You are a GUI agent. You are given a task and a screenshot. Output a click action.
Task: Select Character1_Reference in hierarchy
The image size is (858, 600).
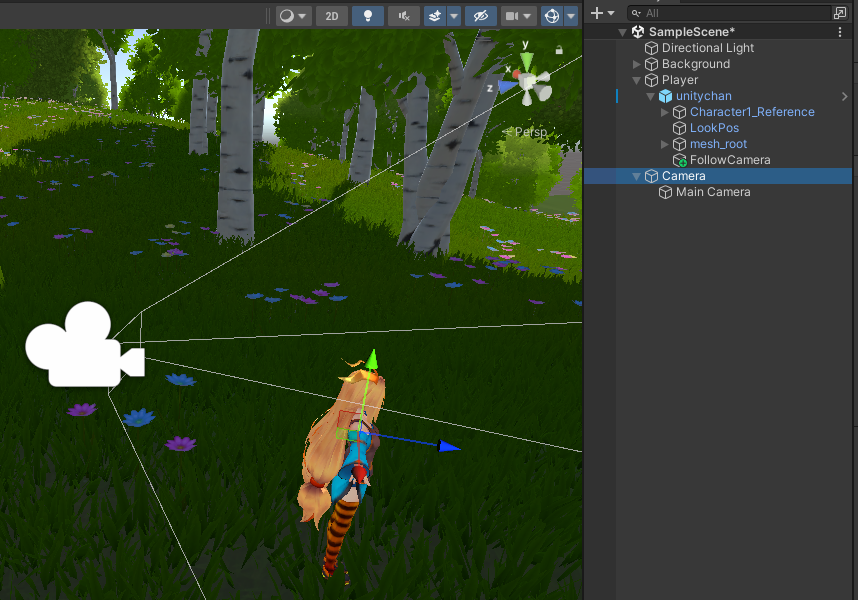pos(752,112)
